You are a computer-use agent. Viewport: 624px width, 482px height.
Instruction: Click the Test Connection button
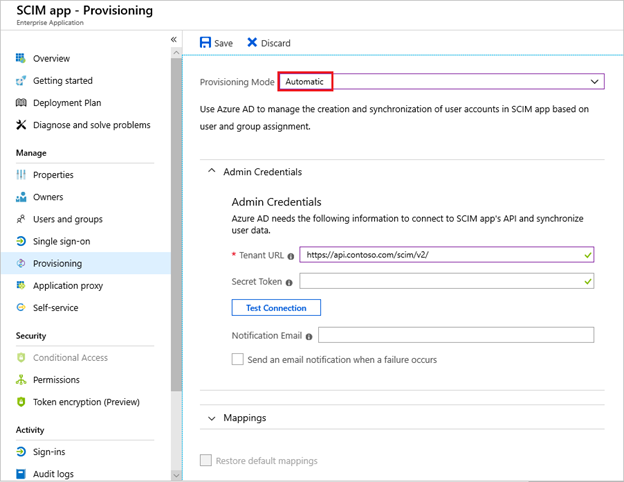[276, 308]
